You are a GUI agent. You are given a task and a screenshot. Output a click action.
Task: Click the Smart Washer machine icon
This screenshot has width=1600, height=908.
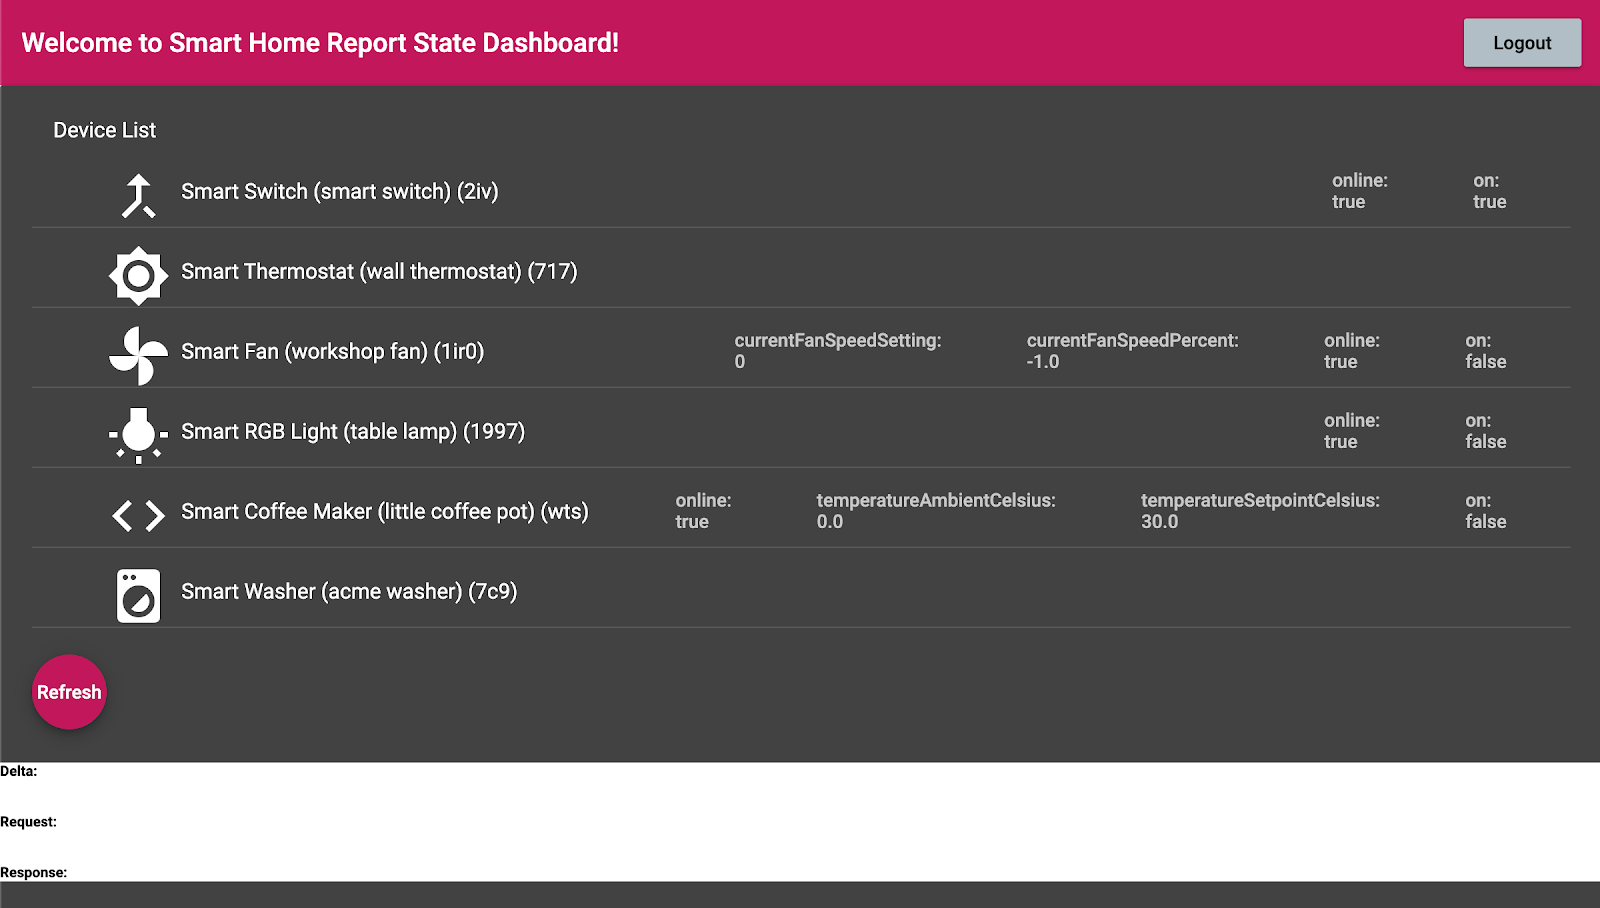(x=138, y=596)
